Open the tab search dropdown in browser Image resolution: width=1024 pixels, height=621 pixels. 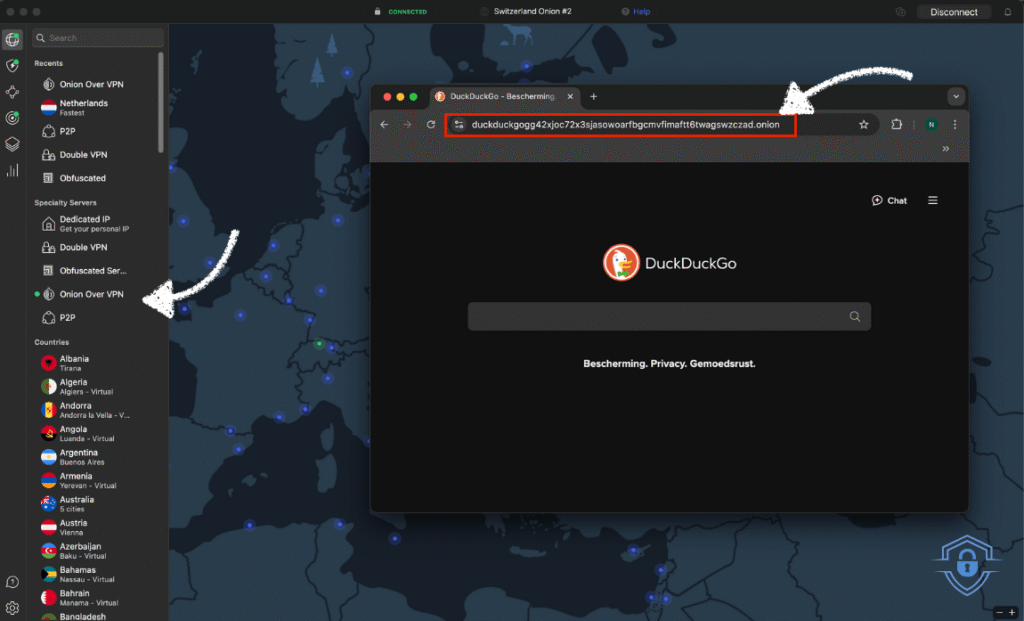pyautogui.click(x=956, y=97)
